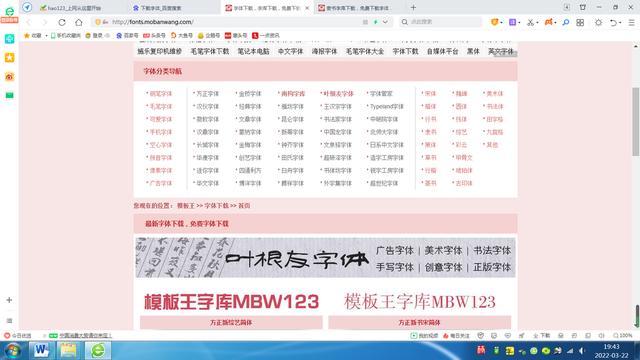This screenshot has height=360, width=640.
Task: Click the download 下载 status bar icon
Action: tap(542, 336)
